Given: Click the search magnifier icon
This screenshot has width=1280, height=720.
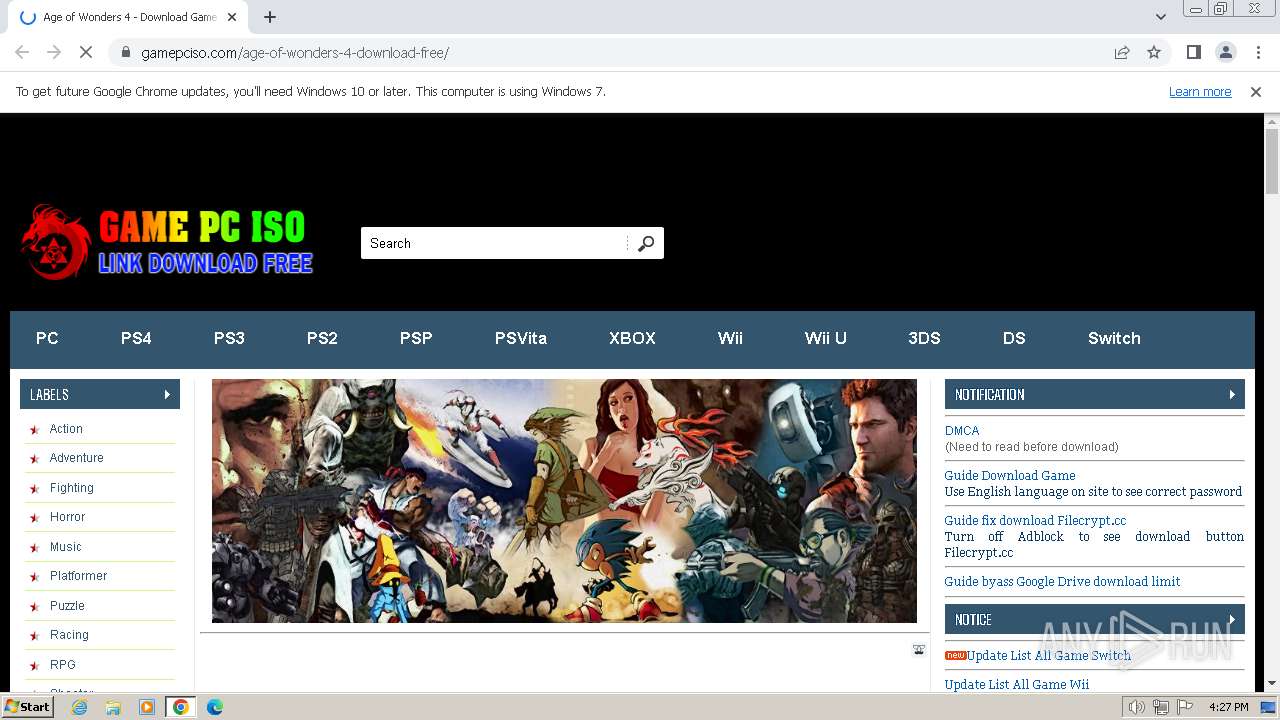Looking at the screenshot, I should tap(646, 243).
